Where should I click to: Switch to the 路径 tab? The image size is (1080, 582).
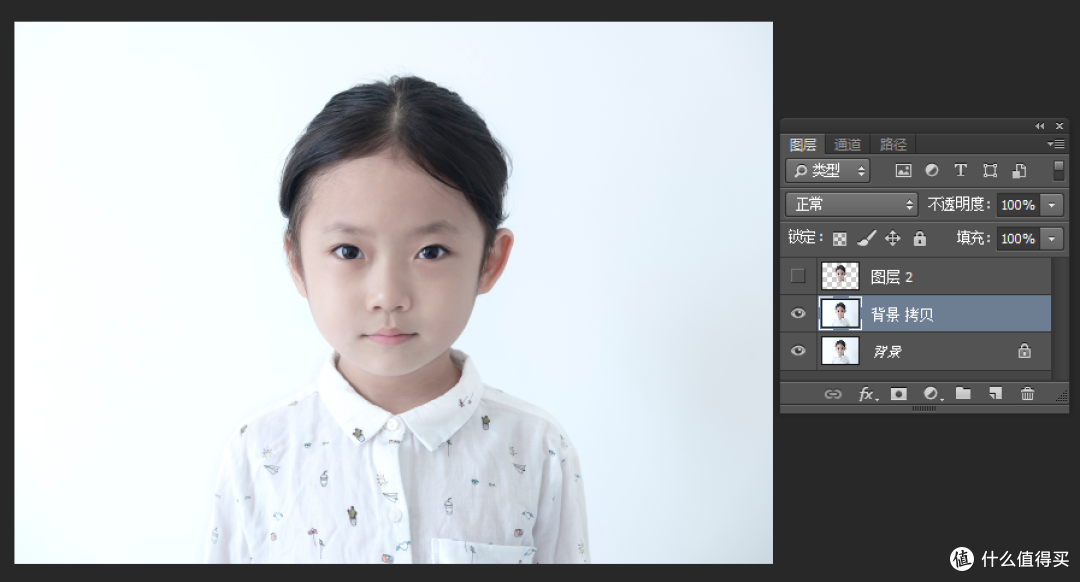(893, 145)
